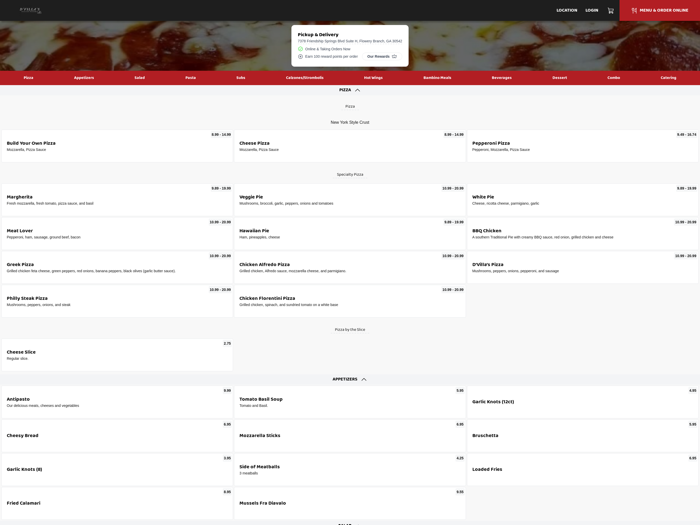Click the gift icon next to Our Rewards
700x525 pixels.
pyautogui.click(x=394, y=57)
